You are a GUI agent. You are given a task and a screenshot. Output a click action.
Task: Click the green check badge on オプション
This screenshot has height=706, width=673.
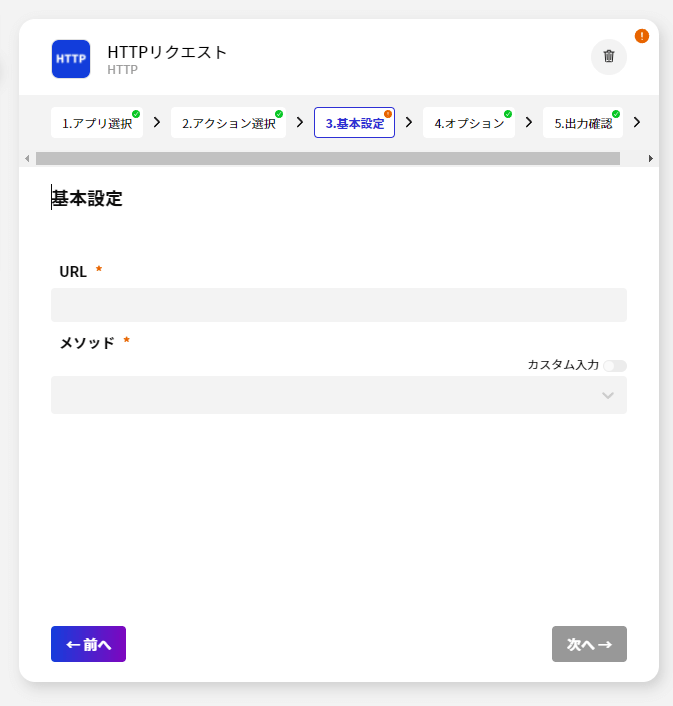[508, 114]
